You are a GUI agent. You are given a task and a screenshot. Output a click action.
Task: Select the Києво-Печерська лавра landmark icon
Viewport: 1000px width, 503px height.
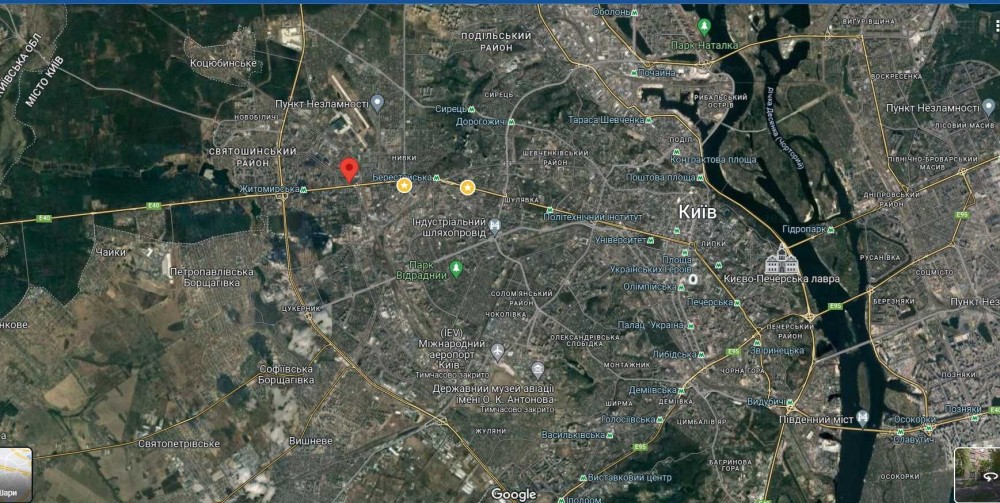click(782, 259)
